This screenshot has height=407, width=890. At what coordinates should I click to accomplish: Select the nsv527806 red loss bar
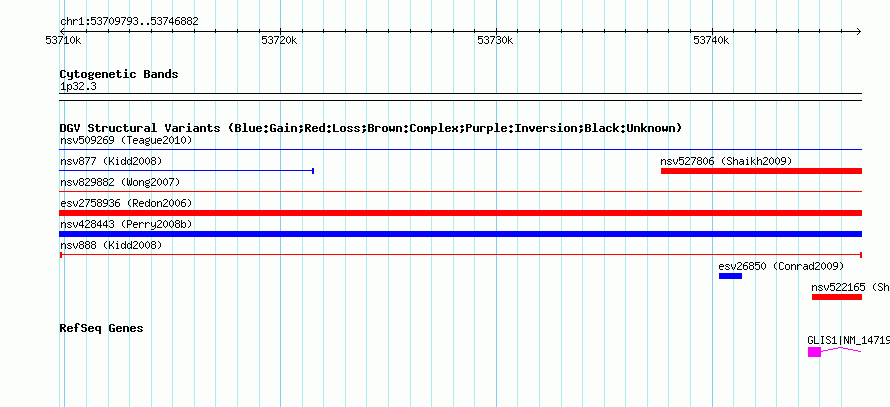(762, 171)
